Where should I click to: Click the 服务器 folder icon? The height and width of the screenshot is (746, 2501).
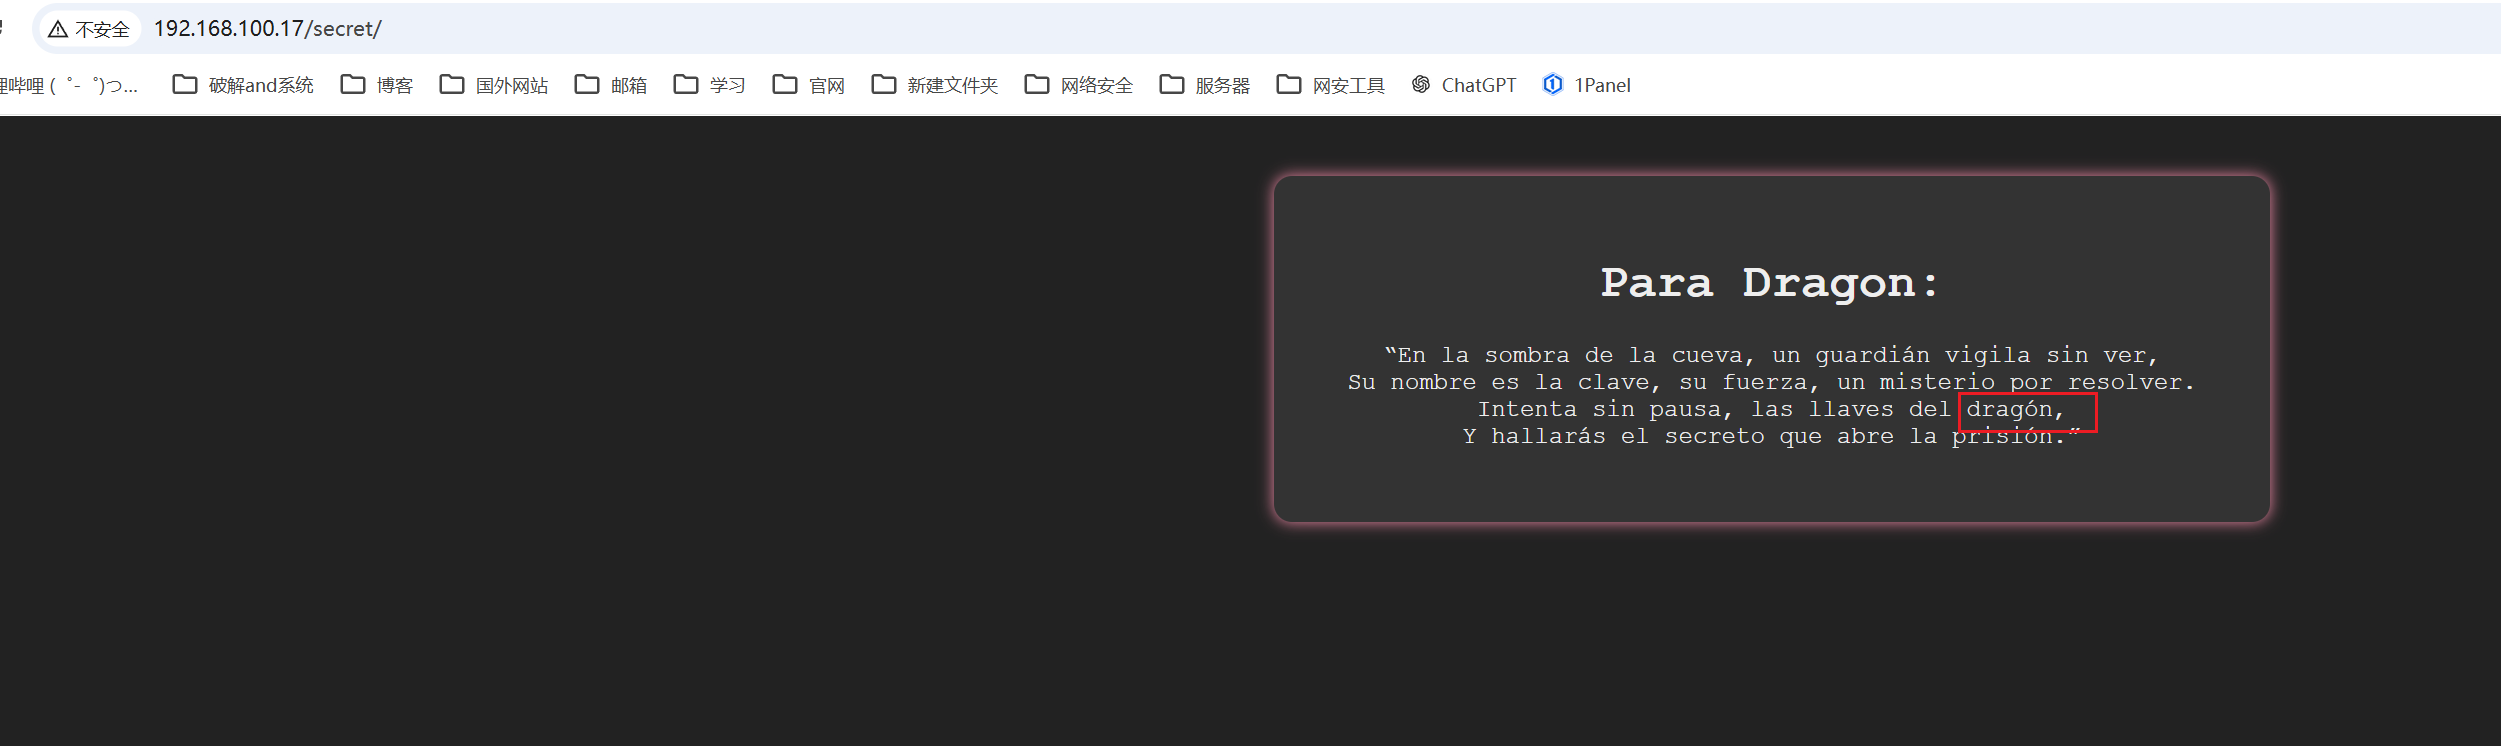pos(1172,85)
